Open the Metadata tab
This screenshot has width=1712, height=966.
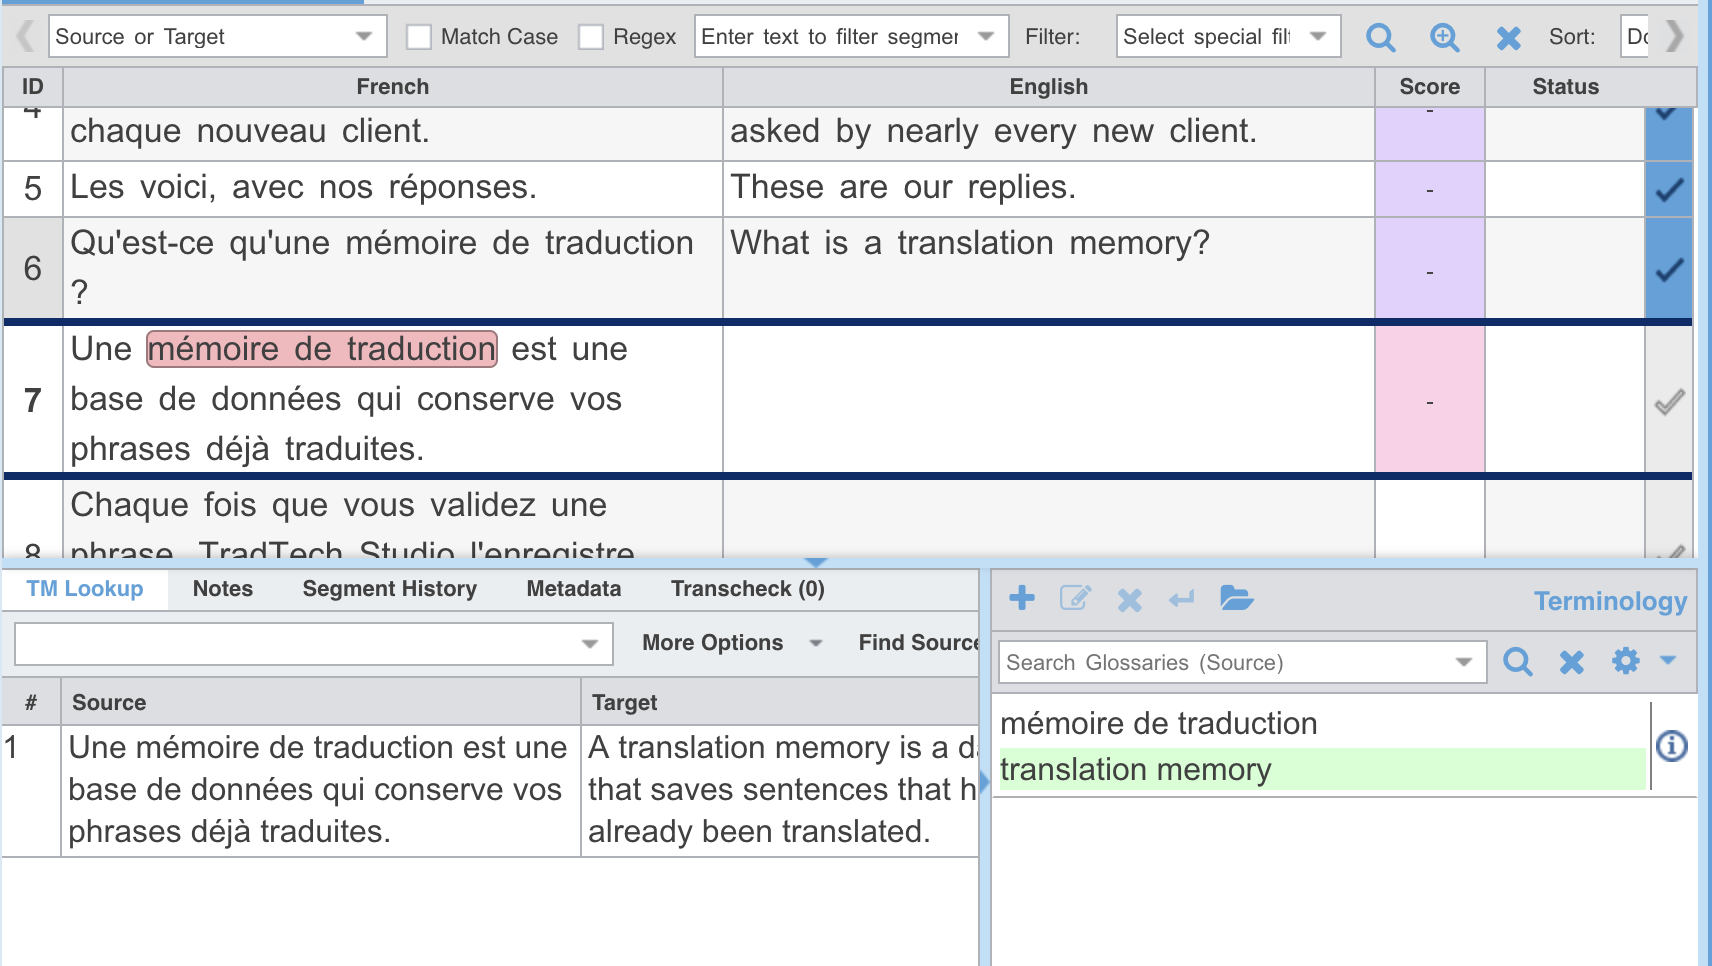[574, 589]
